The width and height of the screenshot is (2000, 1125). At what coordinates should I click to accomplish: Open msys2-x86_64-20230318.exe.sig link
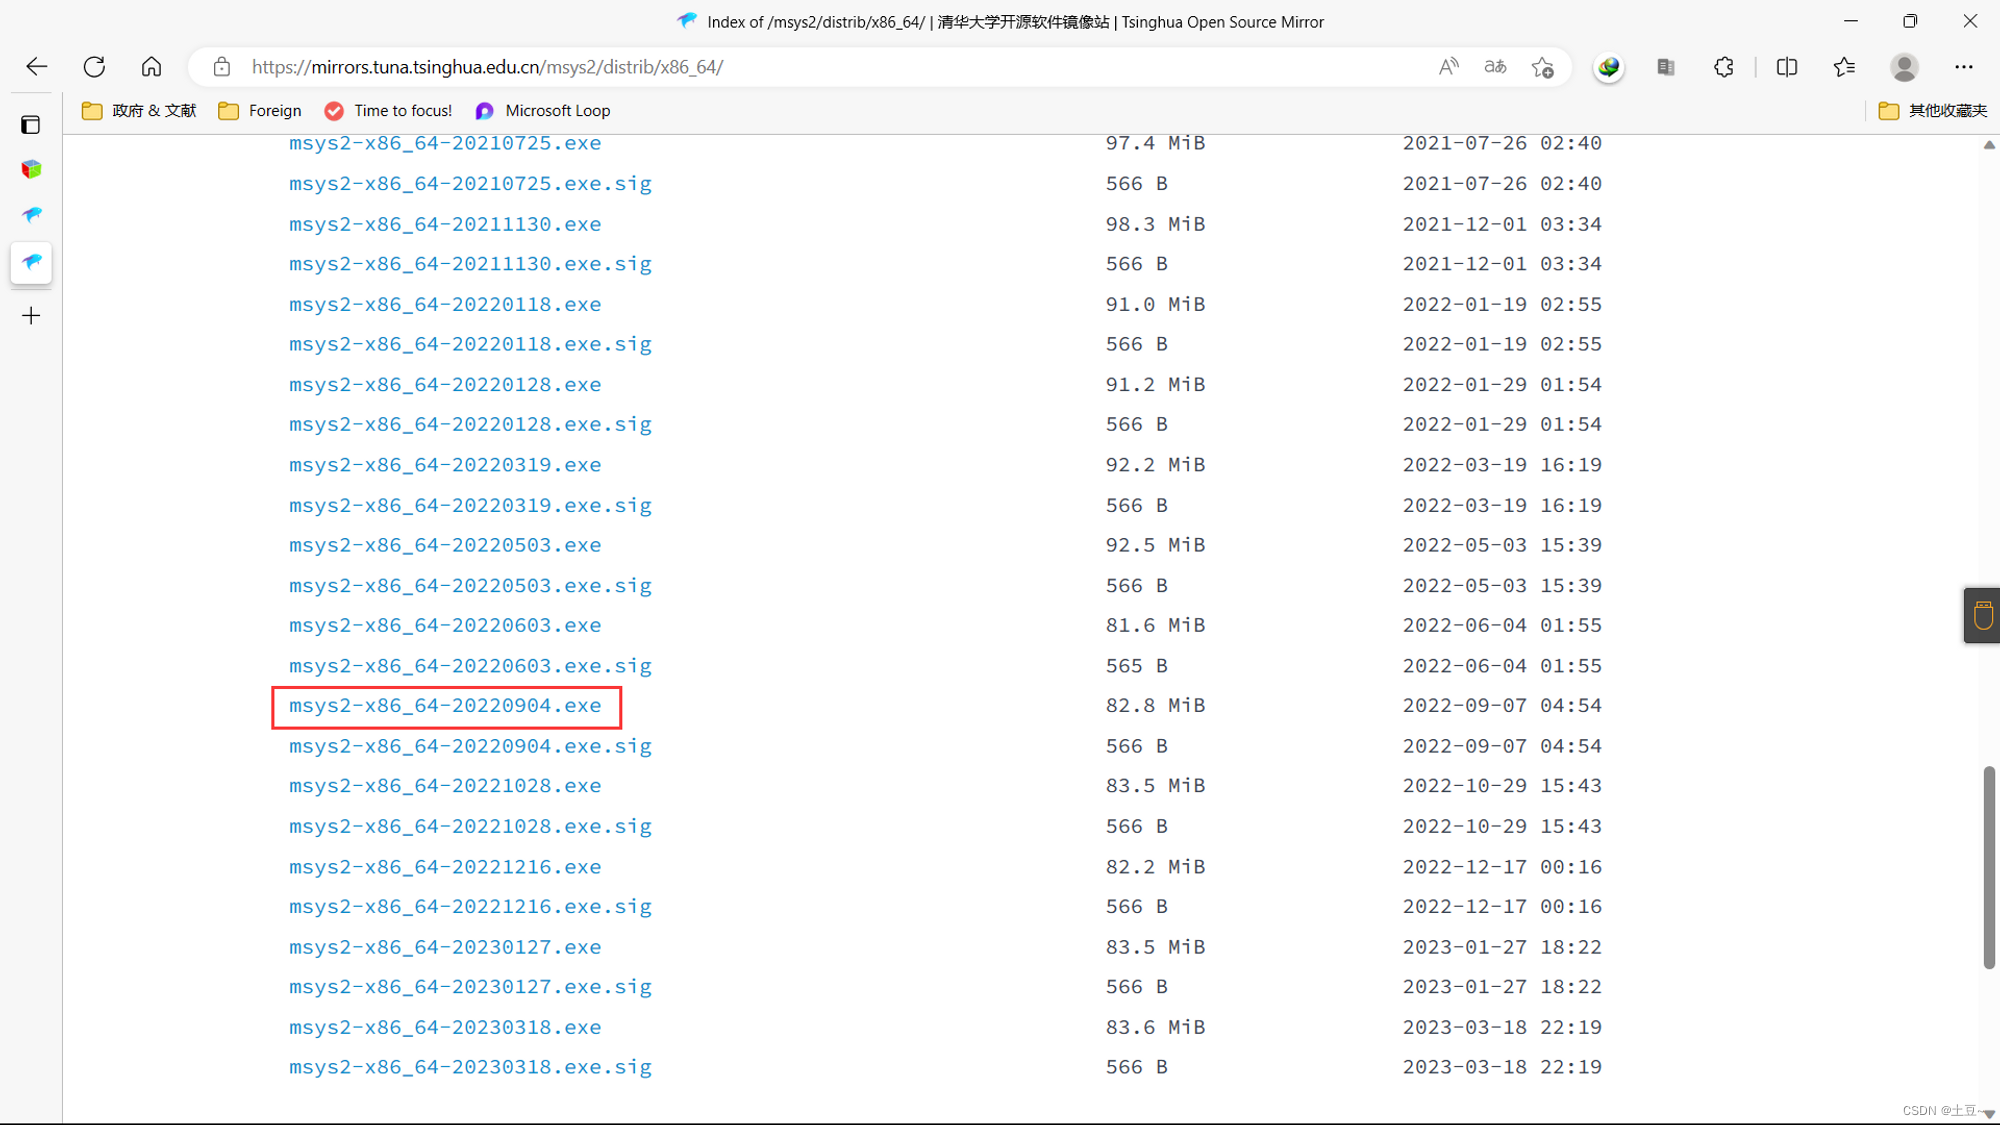470,1067
